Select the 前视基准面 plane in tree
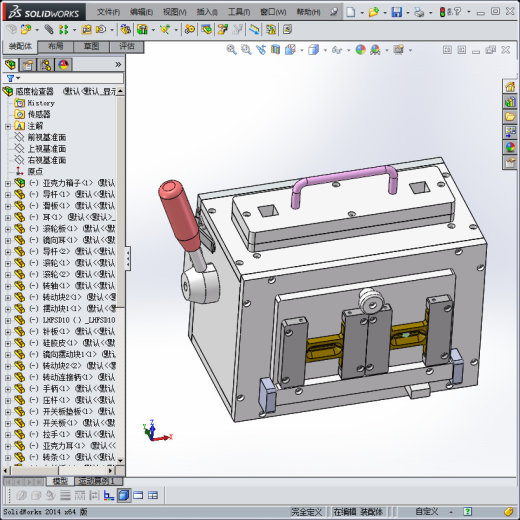This screenshot has height=520, width=520. tap(47, 137)
